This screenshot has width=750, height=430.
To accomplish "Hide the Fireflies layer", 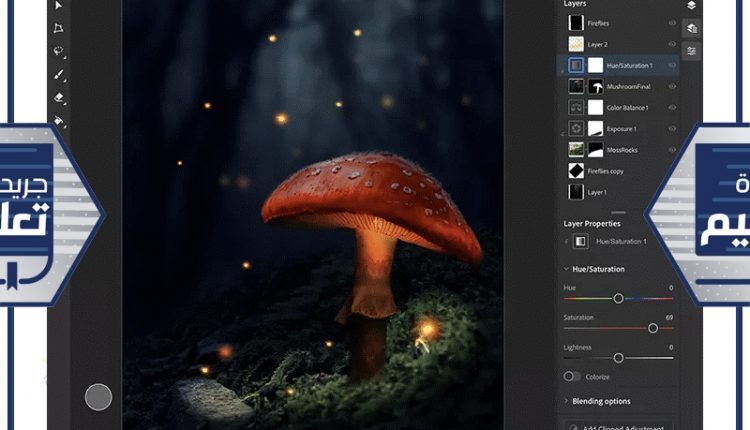I will pos(672,23).
